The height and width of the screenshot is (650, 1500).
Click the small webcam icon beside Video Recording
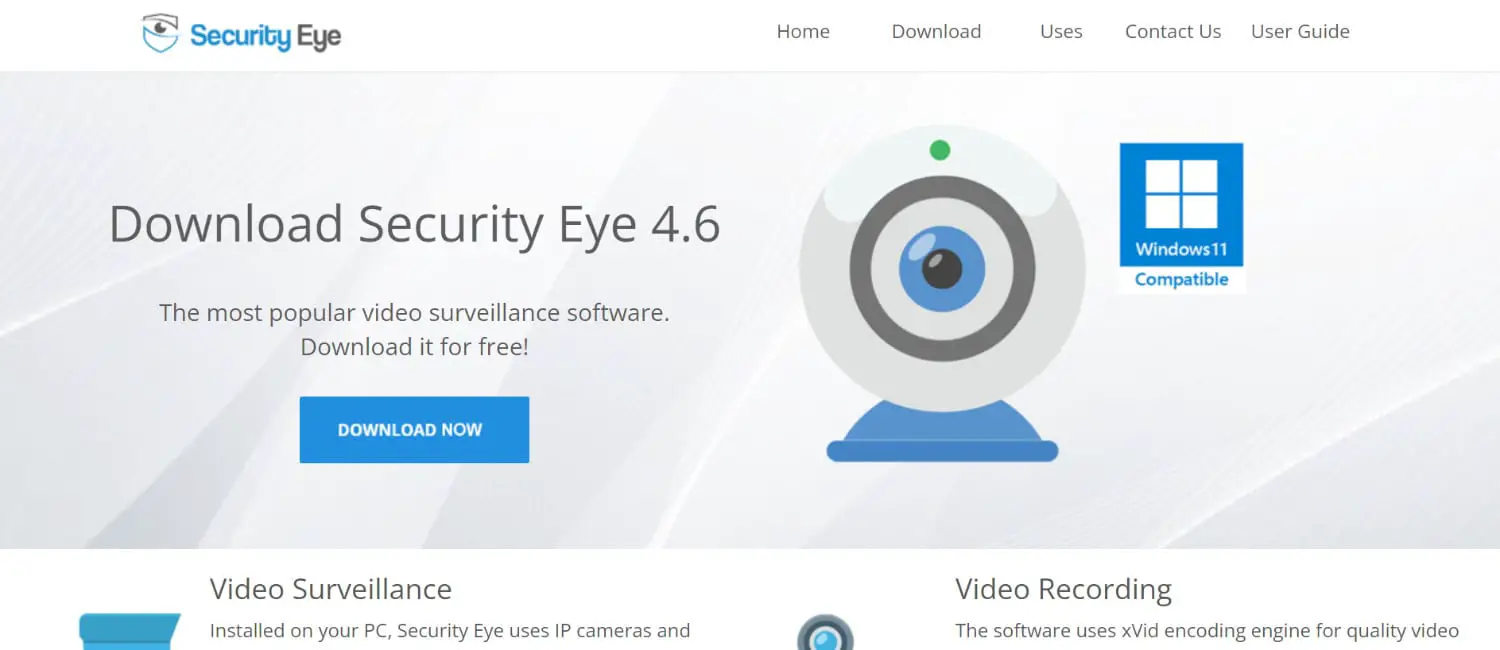point(825,633)
